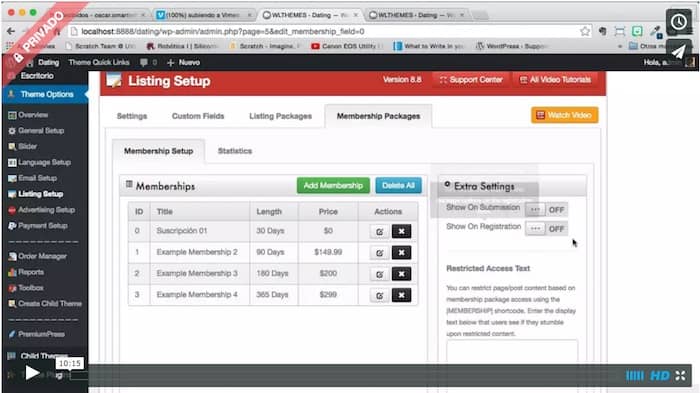700x393 pixels.
Task: Edit the Suscripción 01 membership row
Action: click(x=379, y=231)
